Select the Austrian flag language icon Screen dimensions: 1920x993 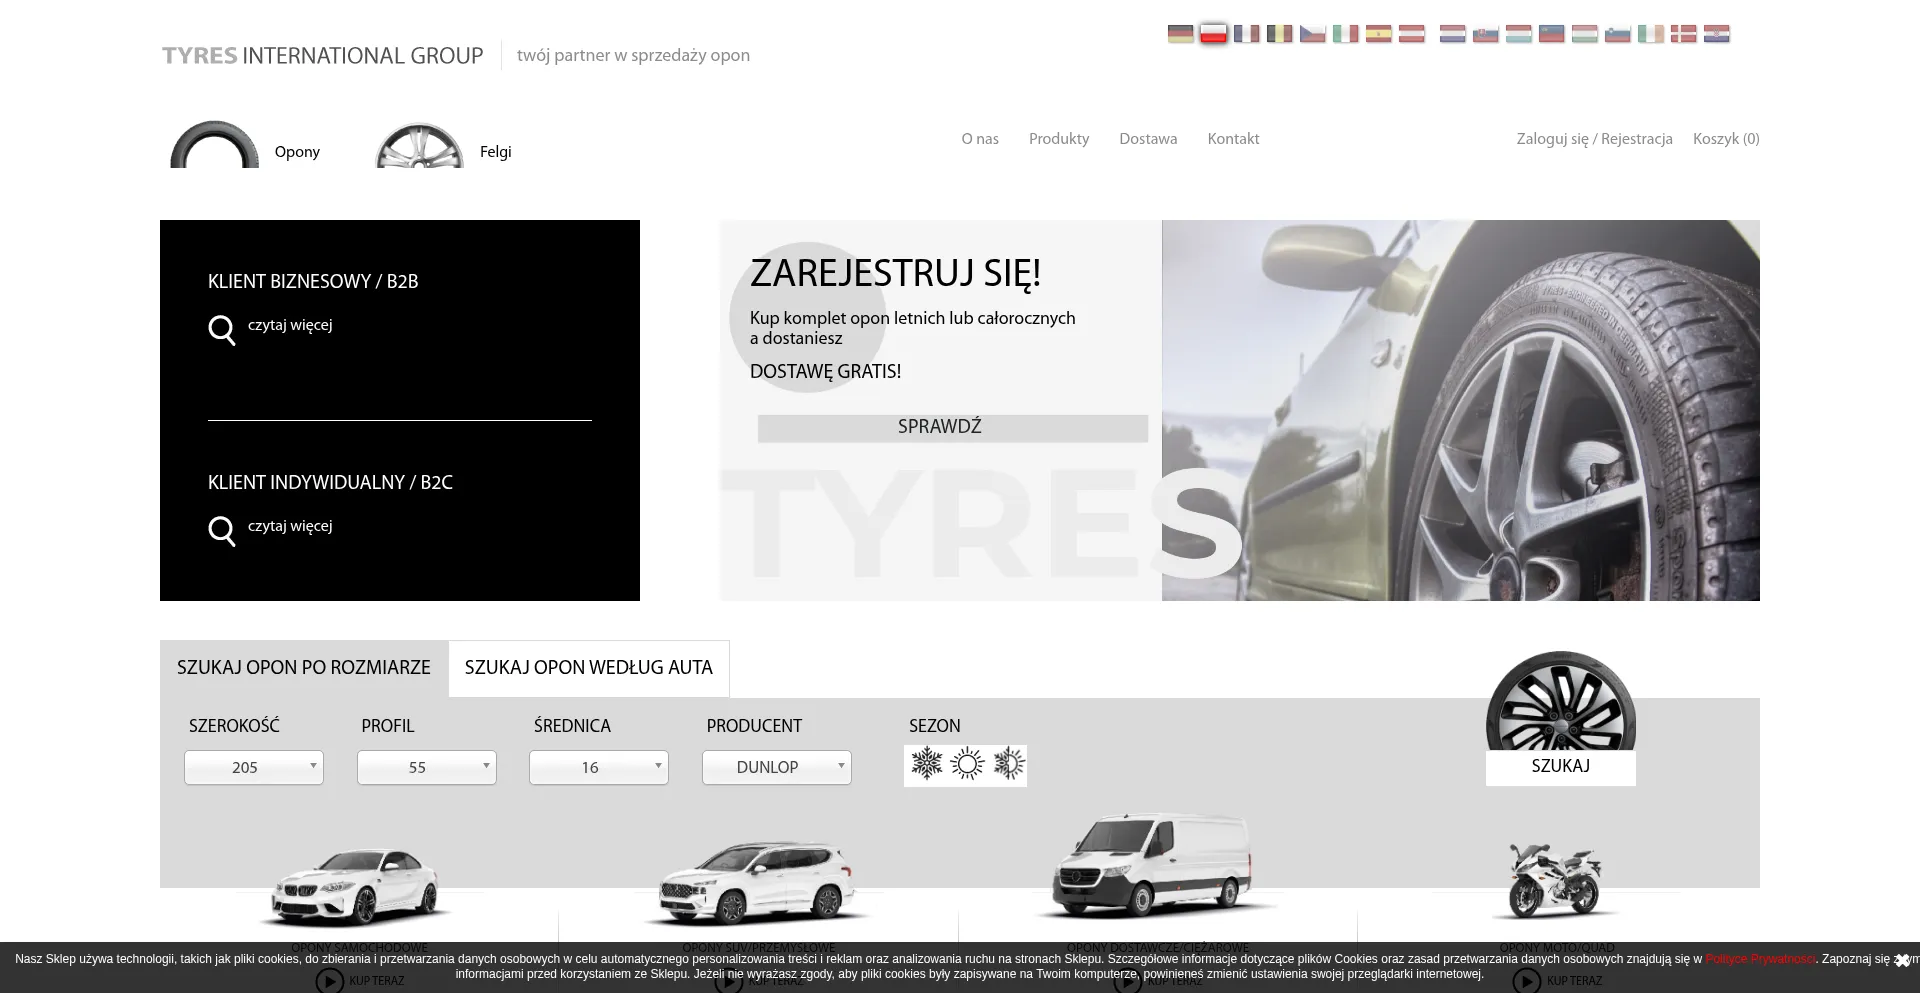pos(1411,34)
